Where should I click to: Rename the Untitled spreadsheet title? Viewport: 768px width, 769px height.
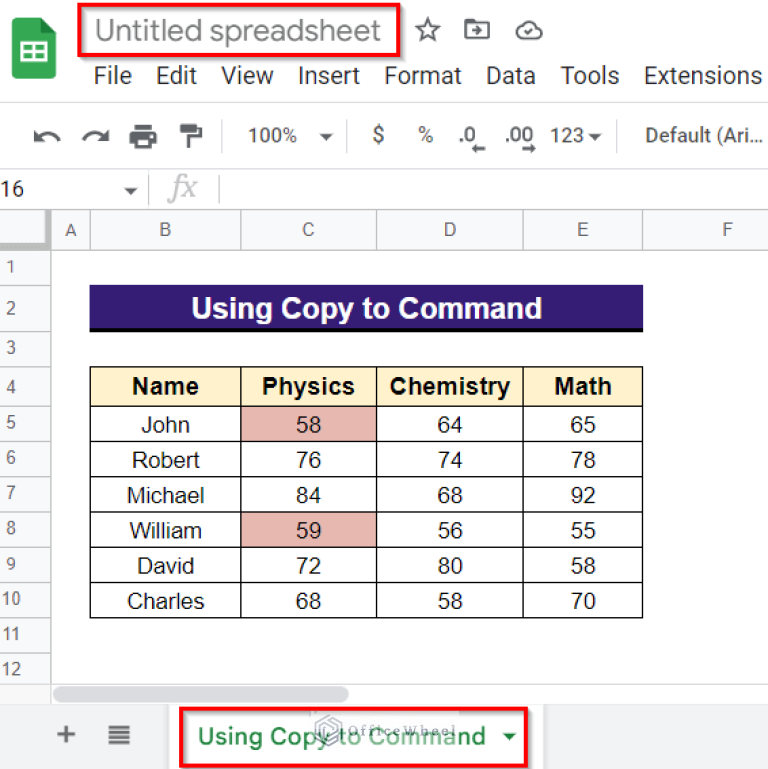238,31
